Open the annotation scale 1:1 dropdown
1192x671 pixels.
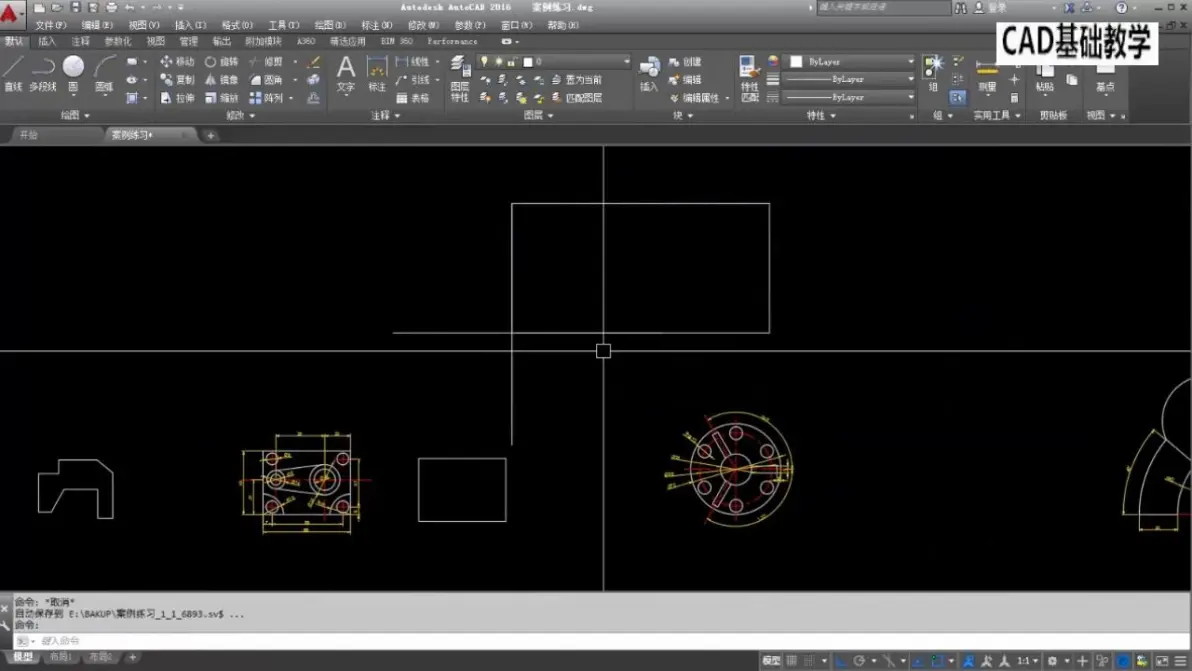click(x=1029, y=661)
